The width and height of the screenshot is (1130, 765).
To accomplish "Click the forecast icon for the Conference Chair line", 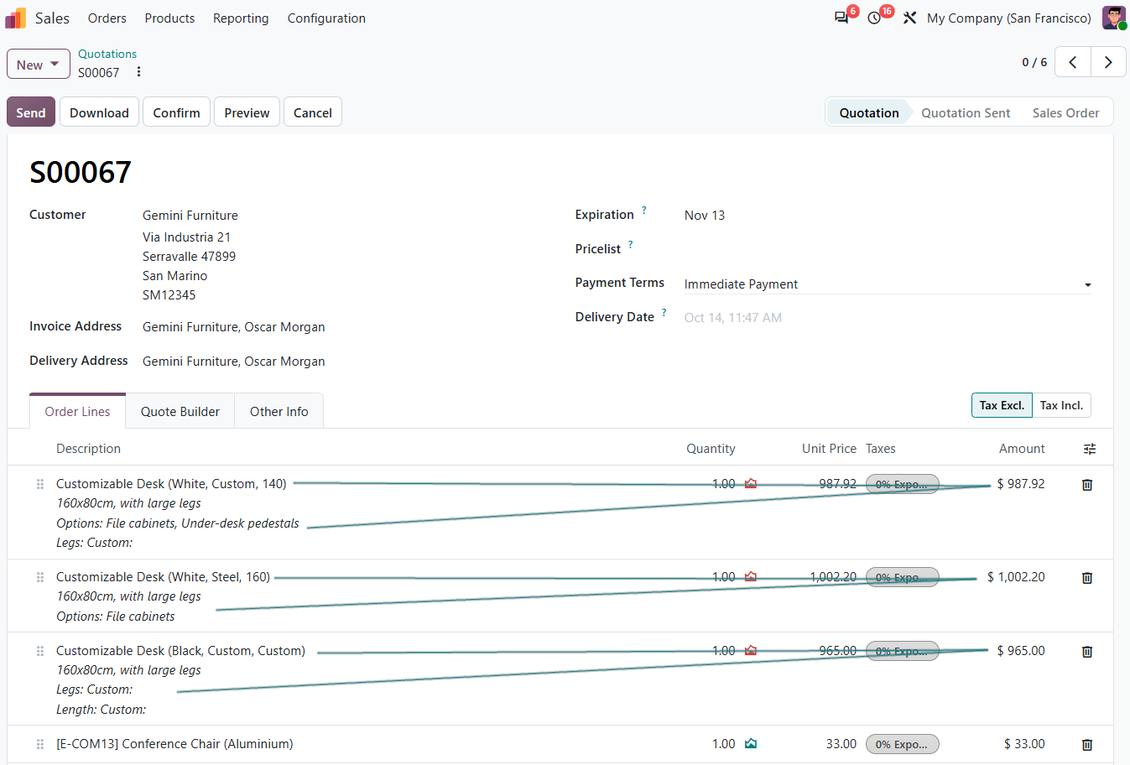I will click(751, 743).
